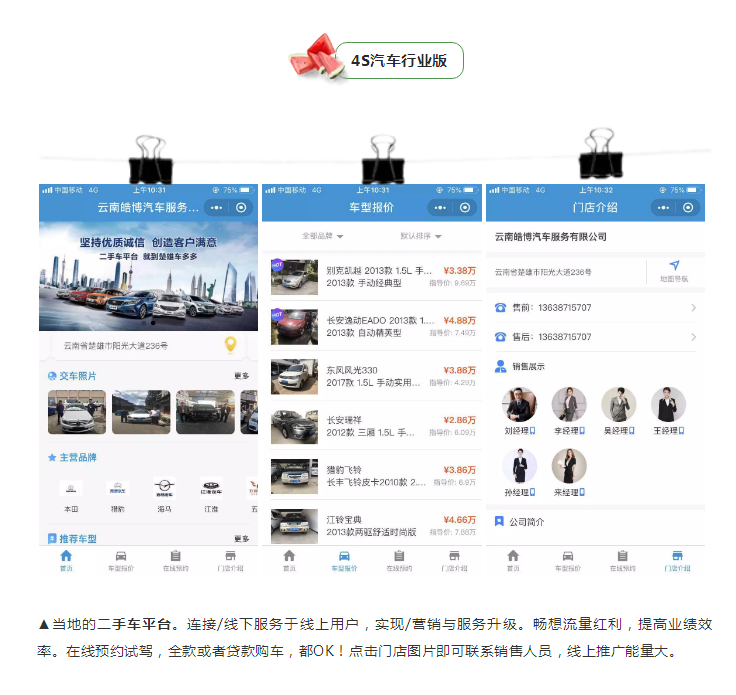Tap the circular close target on 车型报价 header
The image size is (736, 695).
click(465, 208)
